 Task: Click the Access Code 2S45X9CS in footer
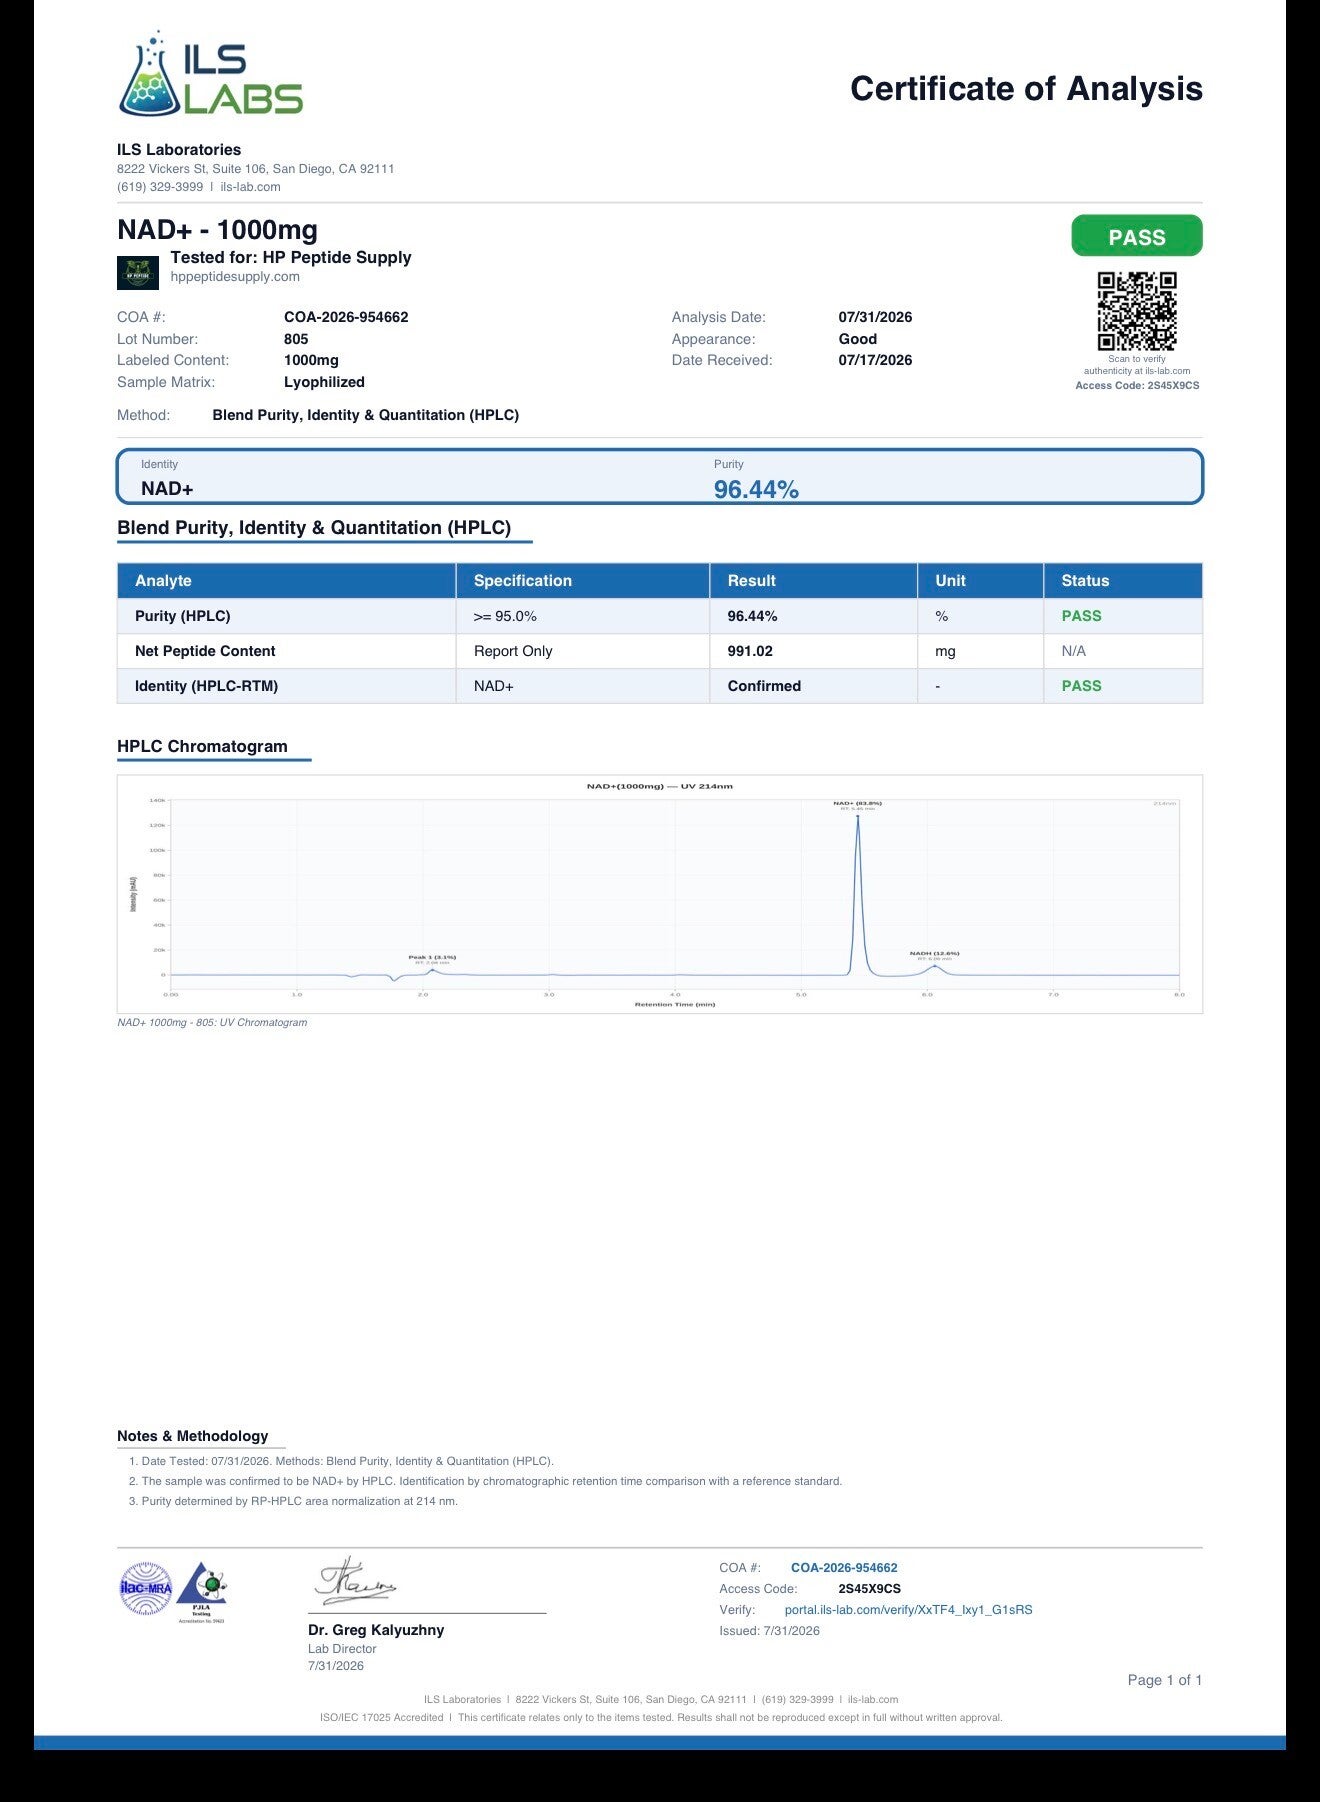869,1589
